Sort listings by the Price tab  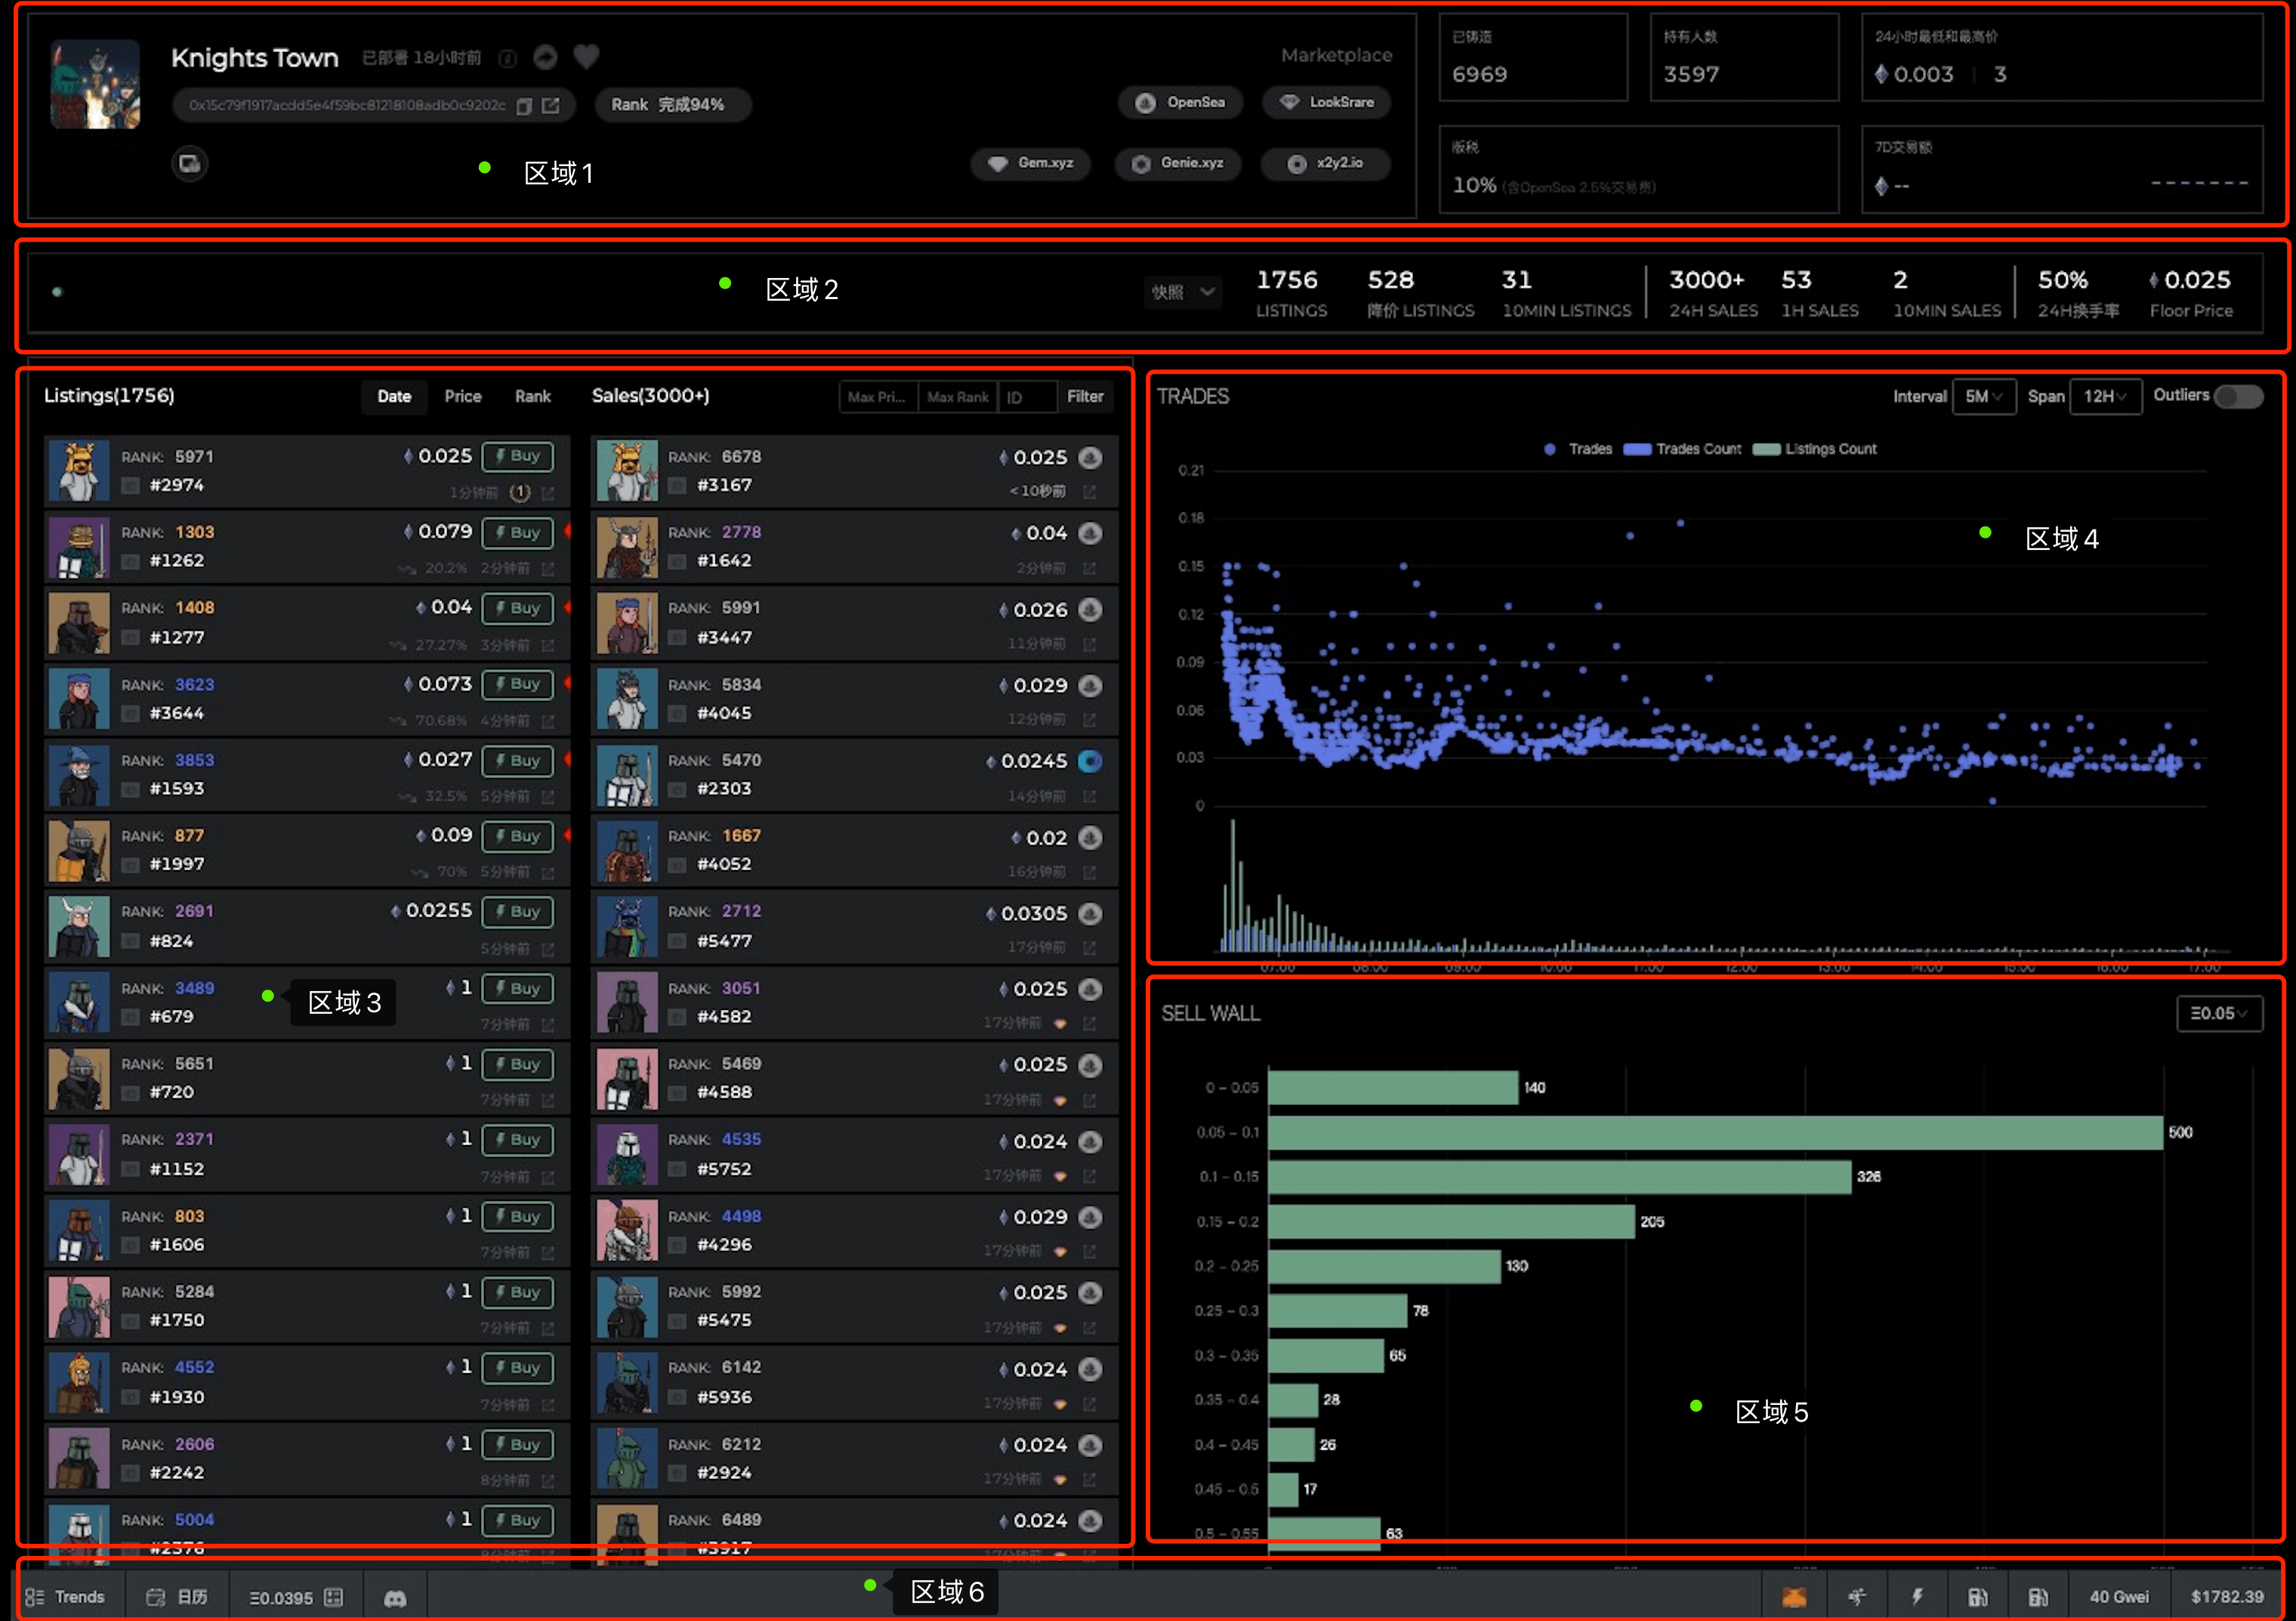pos(462,396)
